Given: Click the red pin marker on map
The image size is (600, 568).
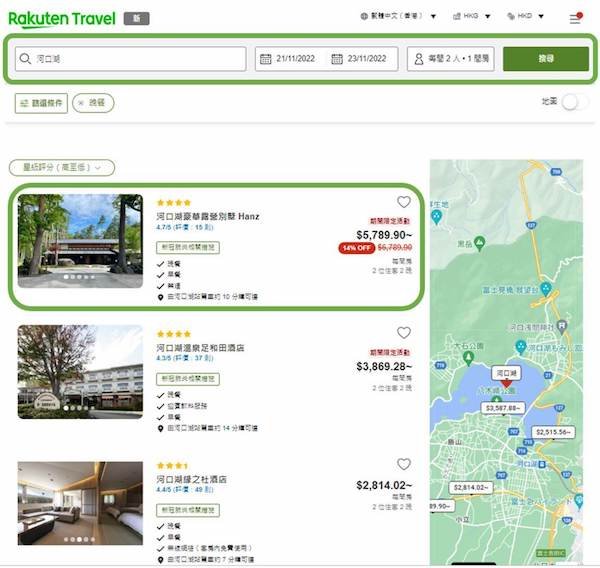Looking at the screenshot, I should (x=505, y=381).
